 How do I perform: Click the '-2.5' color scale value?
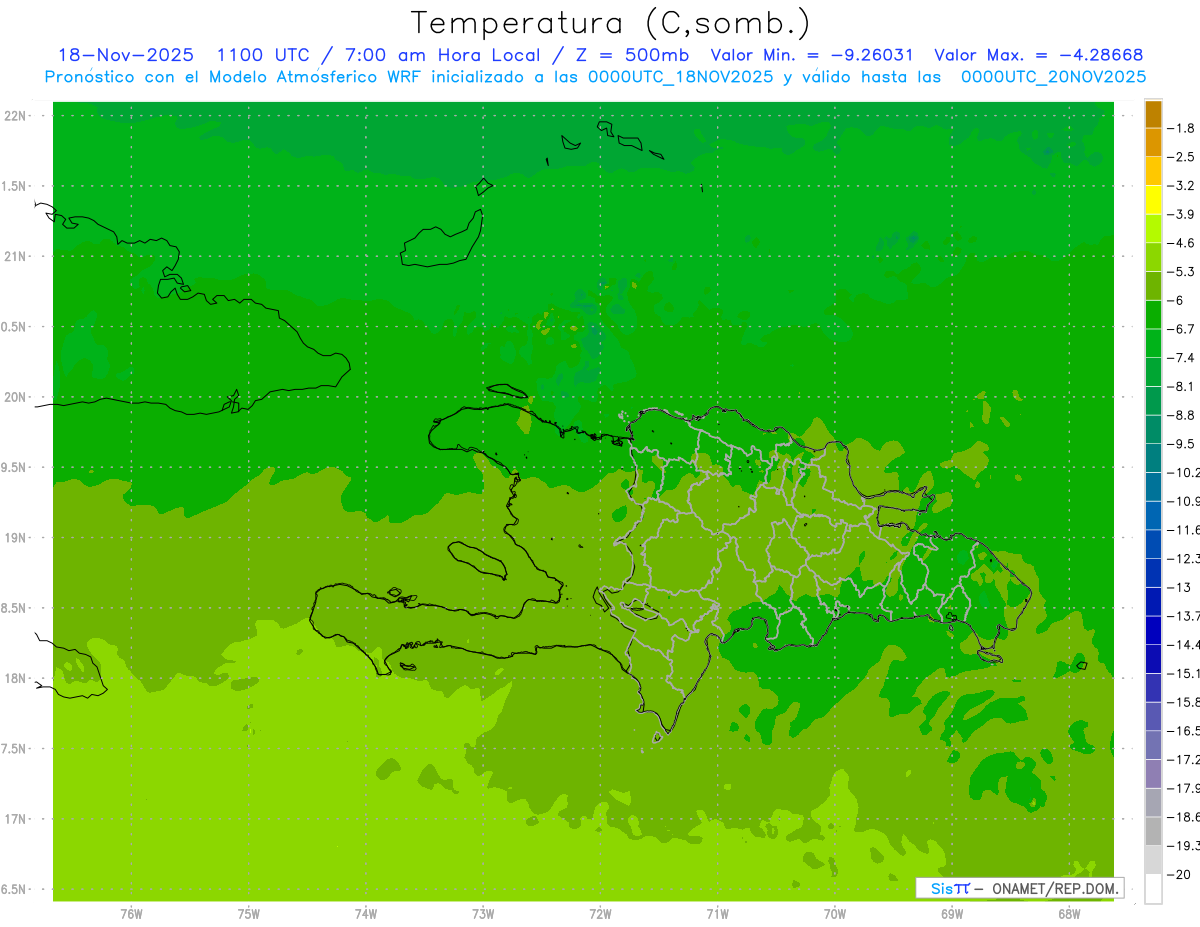point(1181,157)
